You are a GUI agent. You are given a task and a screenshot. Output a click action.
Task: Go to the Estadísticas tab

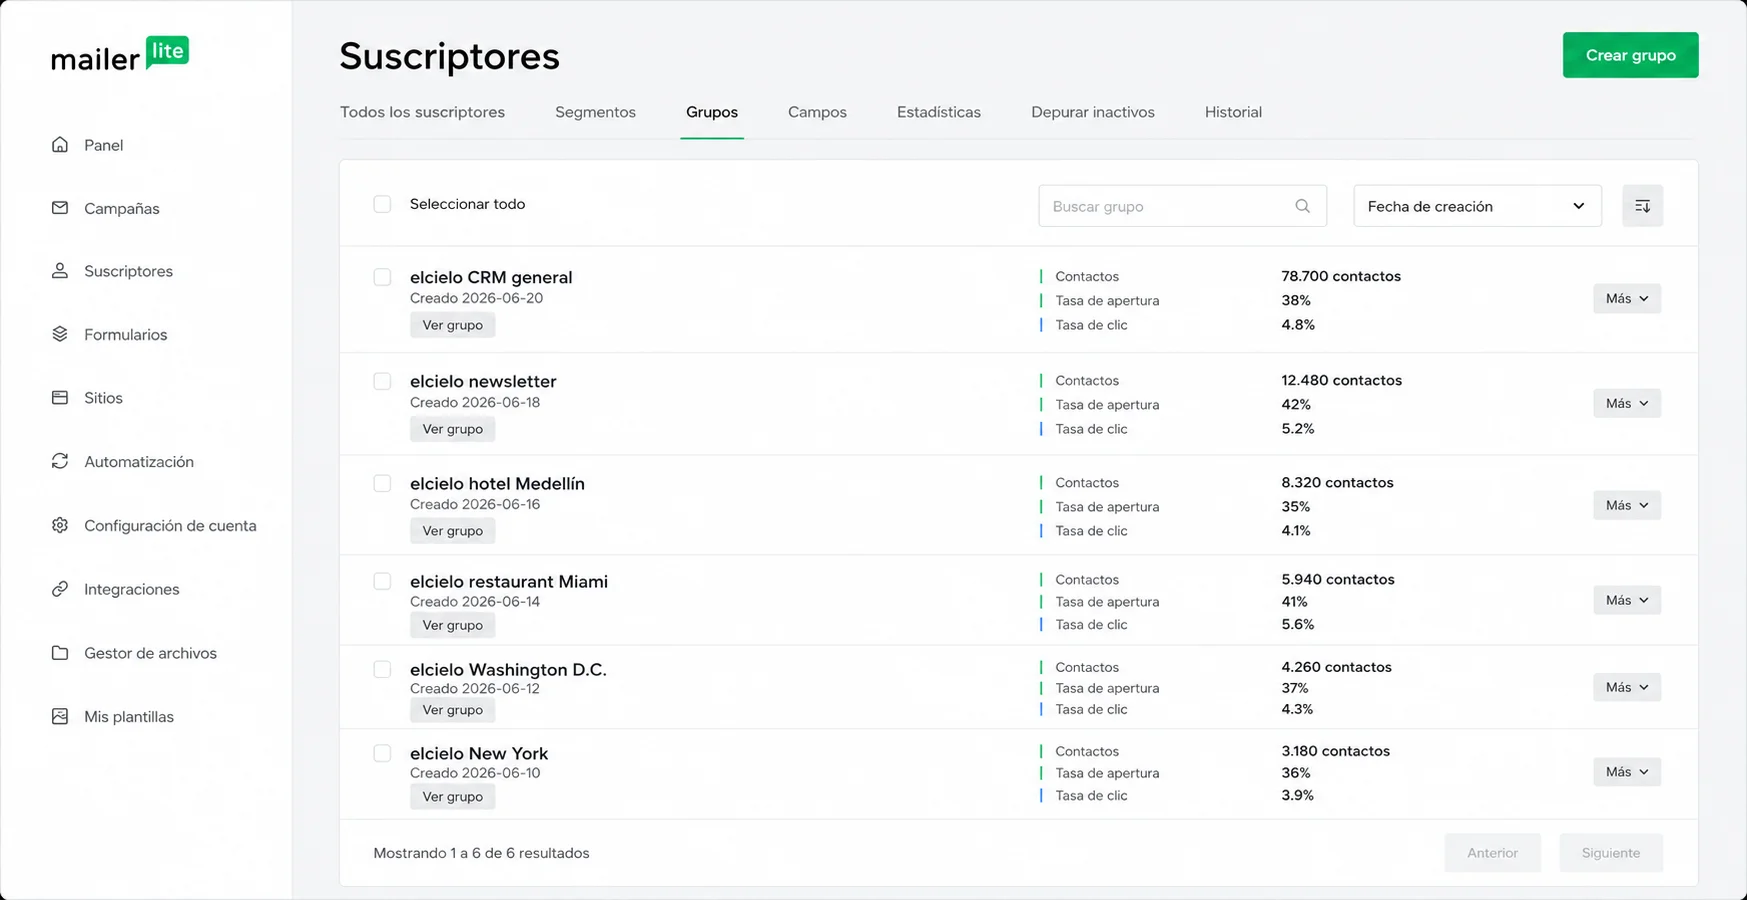[x=938, y=112]
